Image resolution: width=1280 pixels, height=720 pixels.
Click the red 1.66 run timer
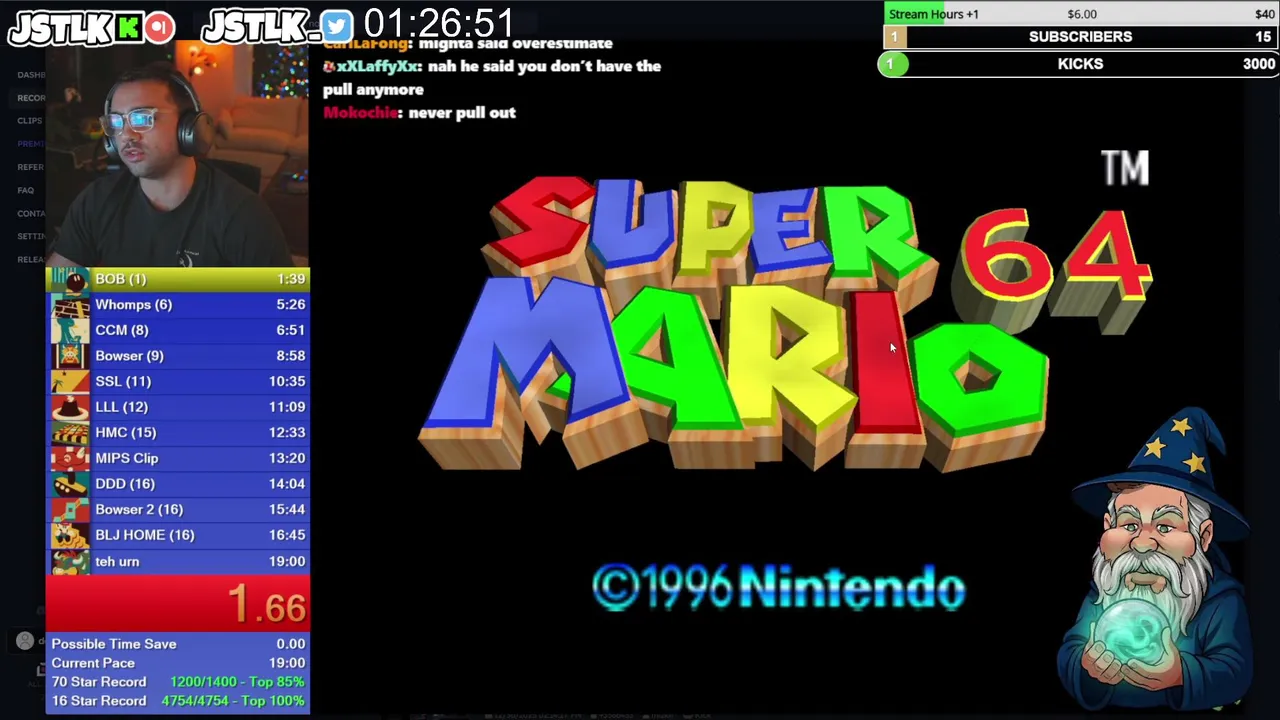tap(266, 605)
